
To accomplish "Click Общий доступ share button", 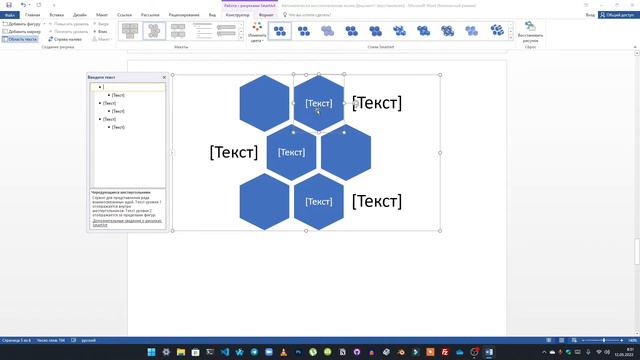I will point(619,15).
